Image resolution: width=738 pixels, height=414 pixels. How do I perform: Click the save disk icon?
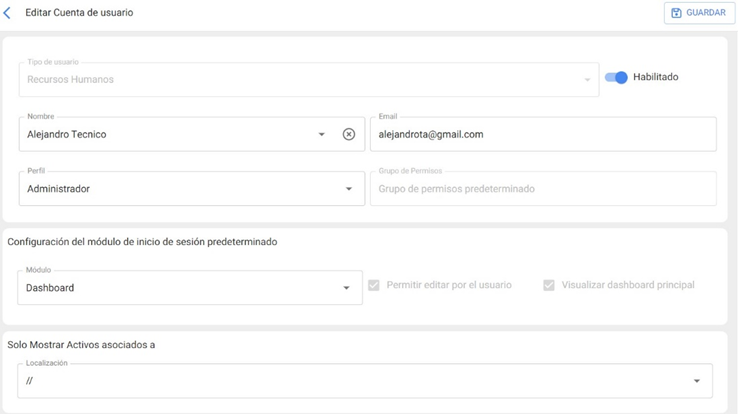pos(677,13)
